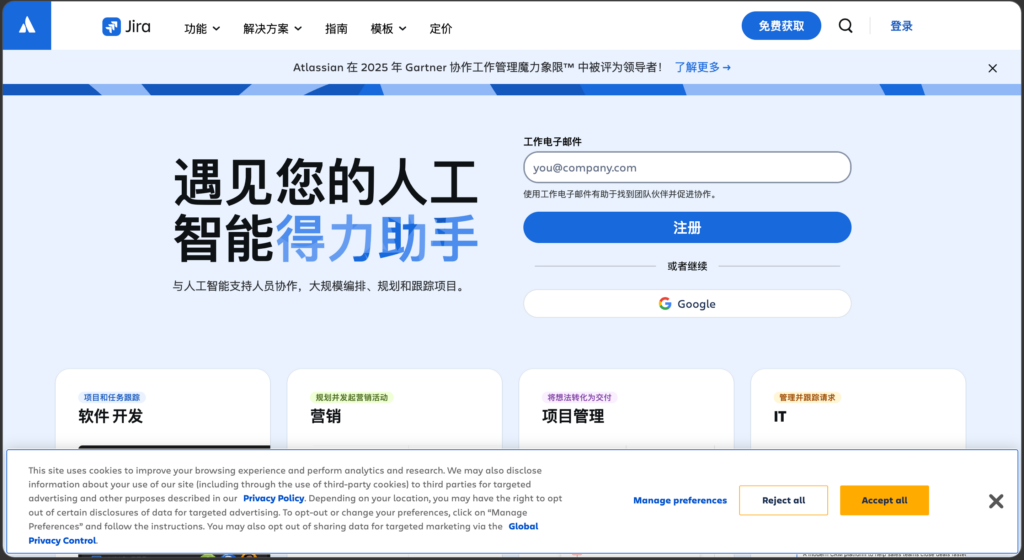1024x560 pixels.
Task: Open the IT card
Action: pos(858,409)
